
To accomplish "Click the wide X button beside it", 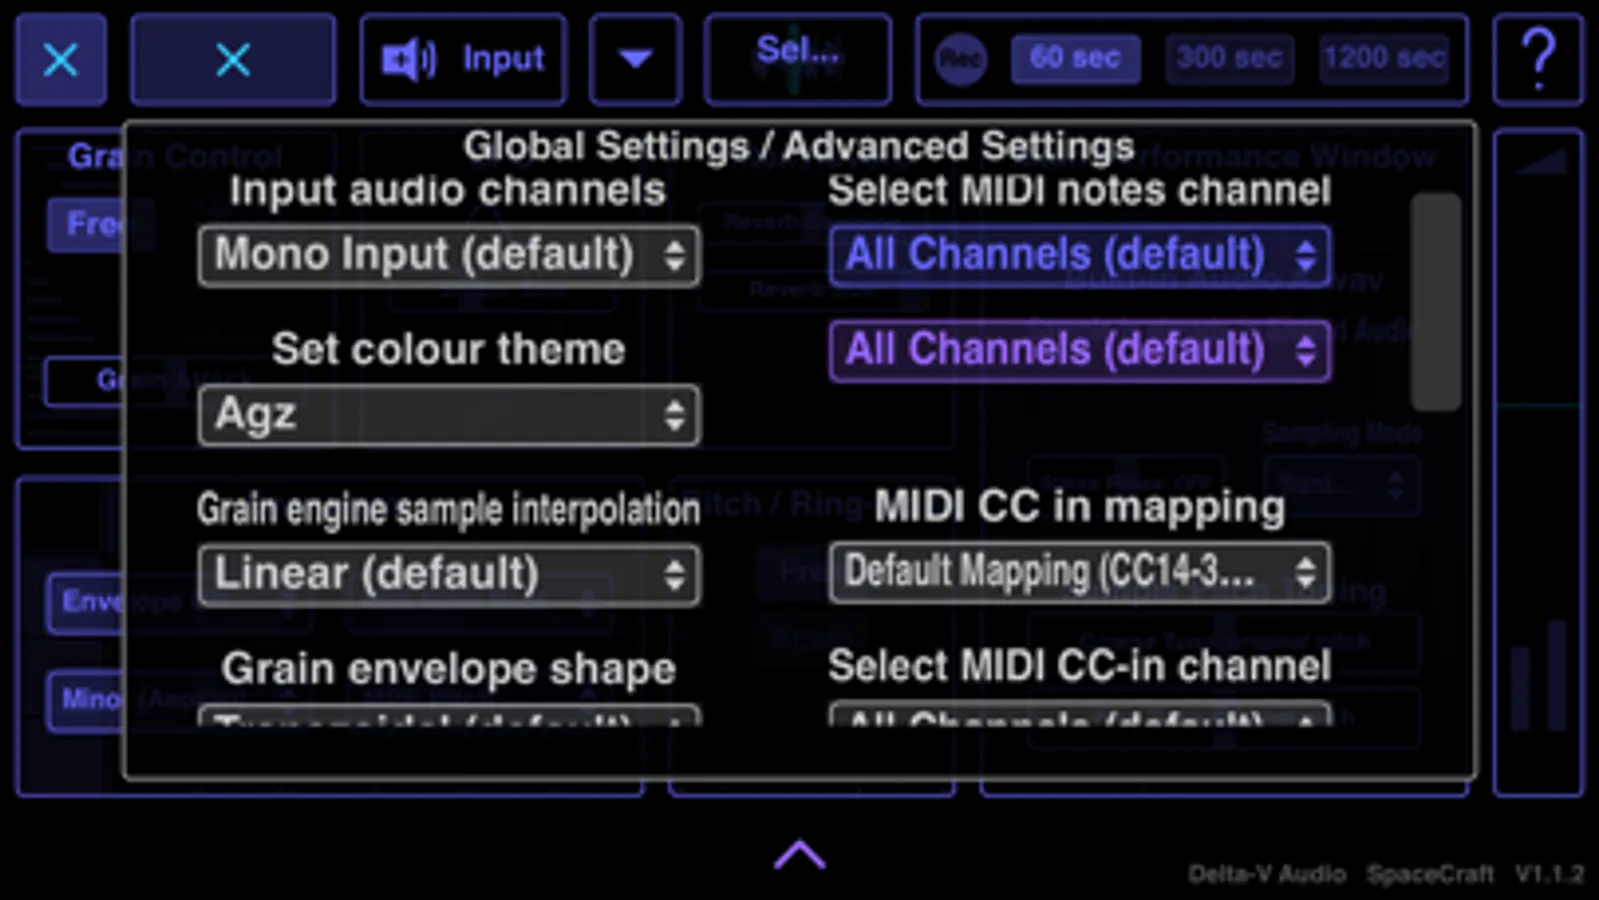I will click(x=233, y=60).
